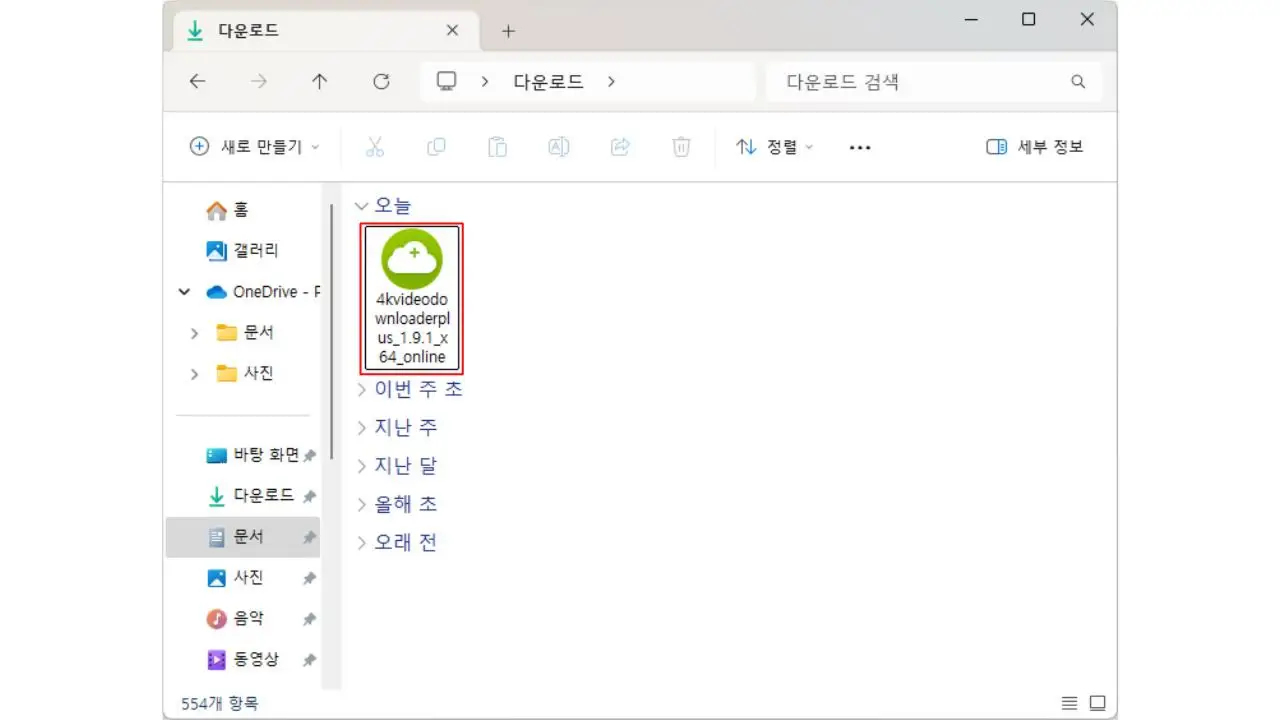Click the navigation pane scrollbar

[331, 330]
